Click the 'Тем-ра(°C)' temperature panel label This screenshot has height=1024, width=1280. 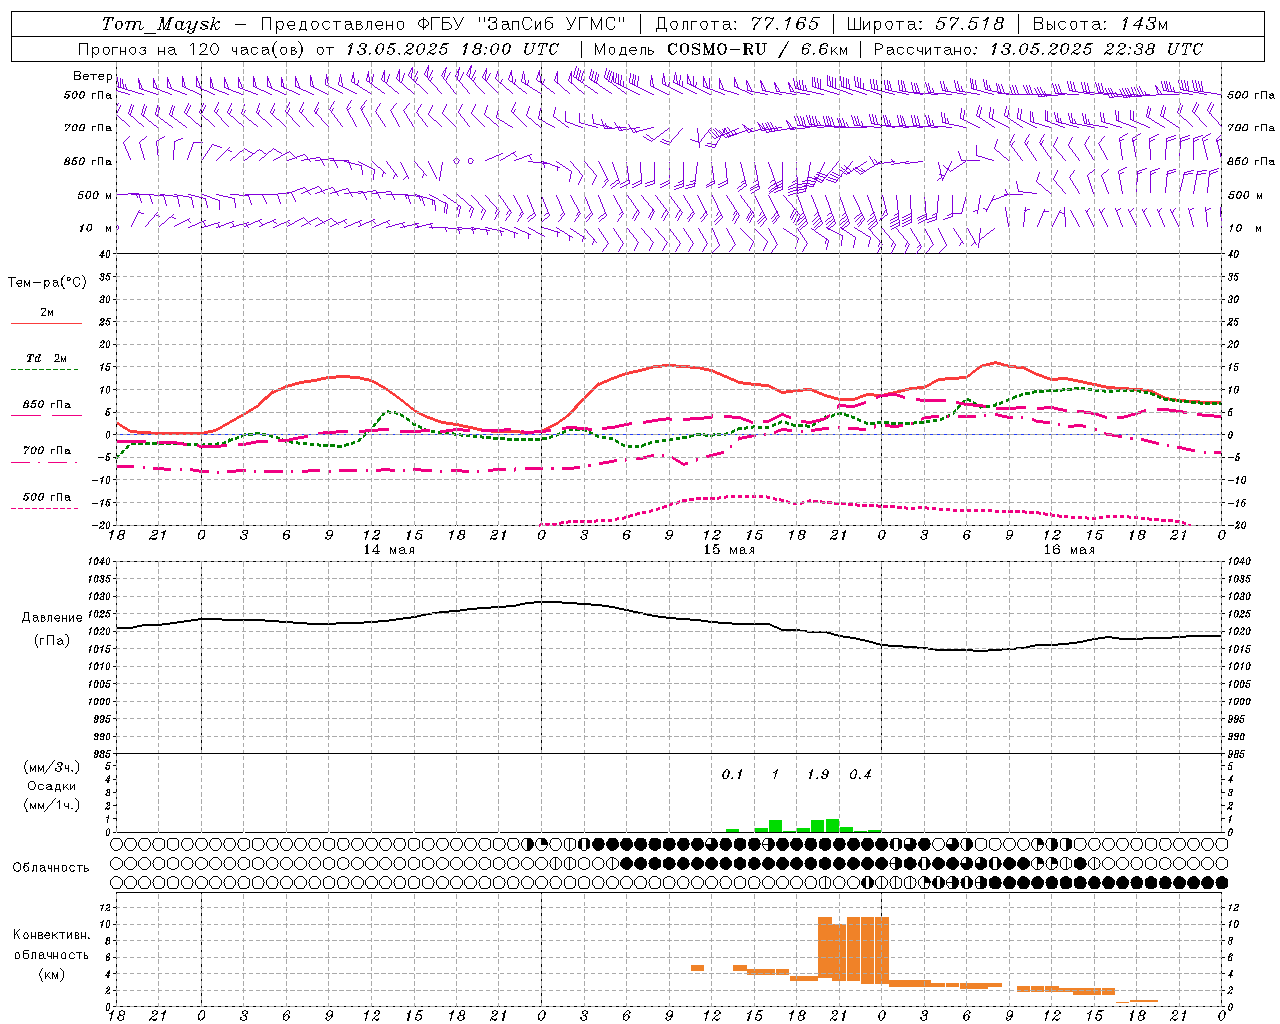coord(47,283)
